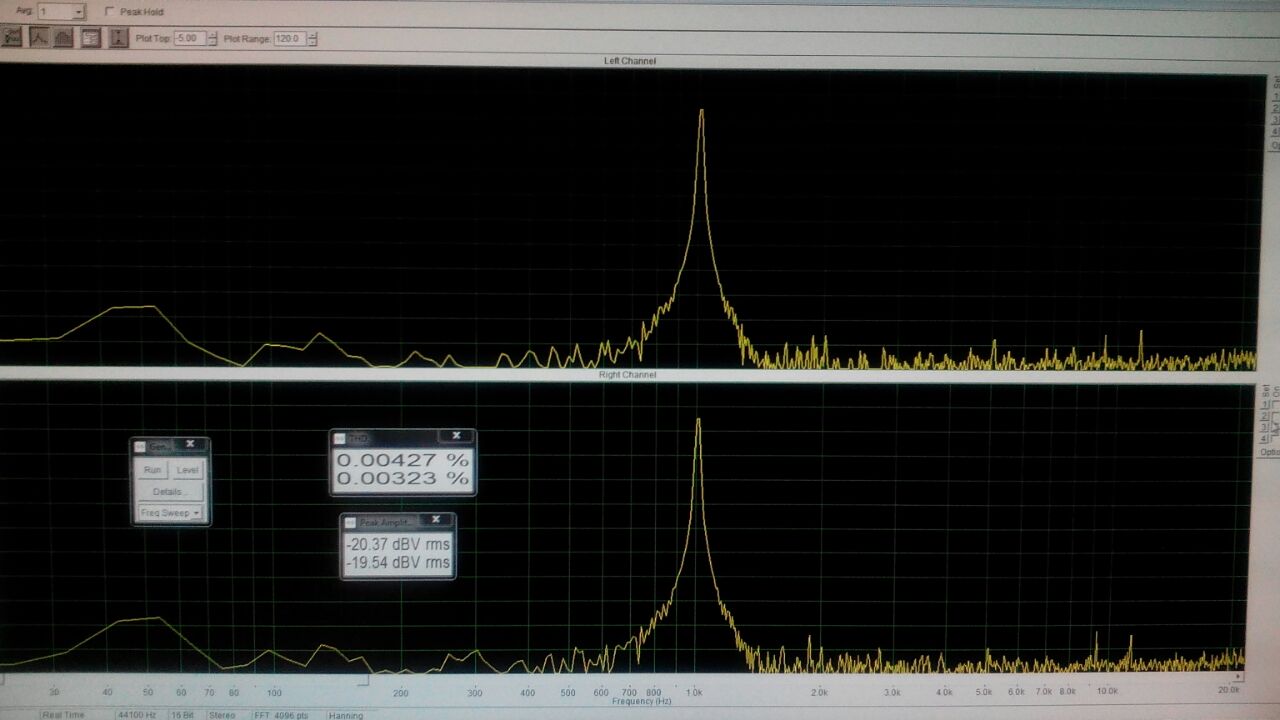
Task: Click the bar-graph spectrum view icon
Action: [x=64, y=38]
